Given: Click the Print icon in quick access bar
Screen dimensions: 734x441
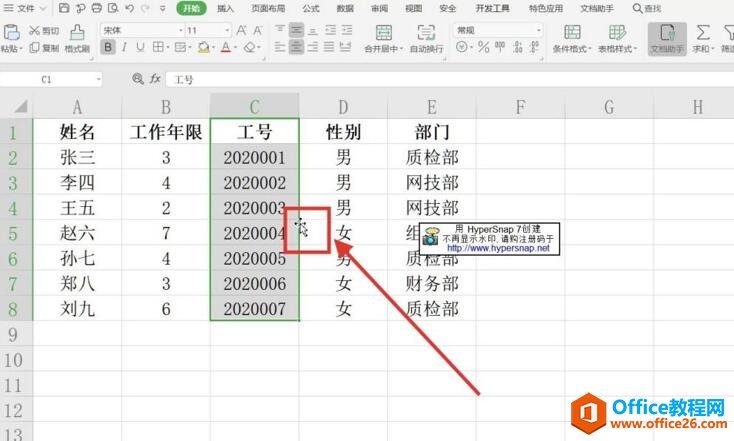Looking at the screenshot, I should pyautogui.click(x=96, y=8).
